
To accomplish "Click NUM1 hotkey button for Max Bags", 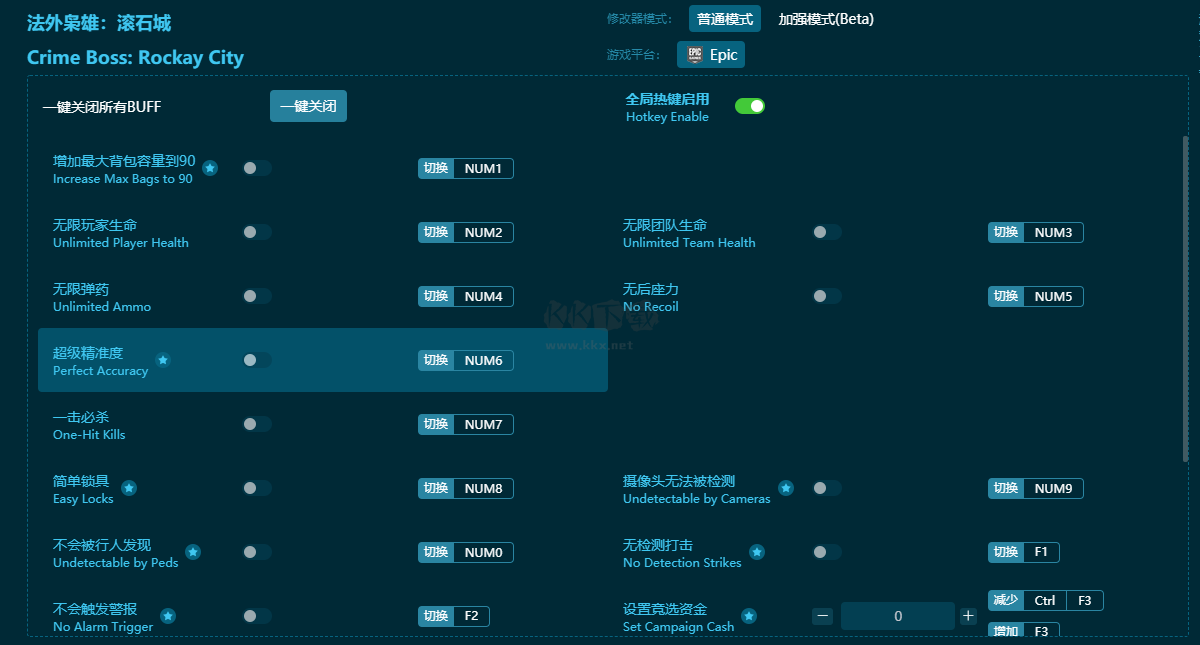I will coord(466,168).
